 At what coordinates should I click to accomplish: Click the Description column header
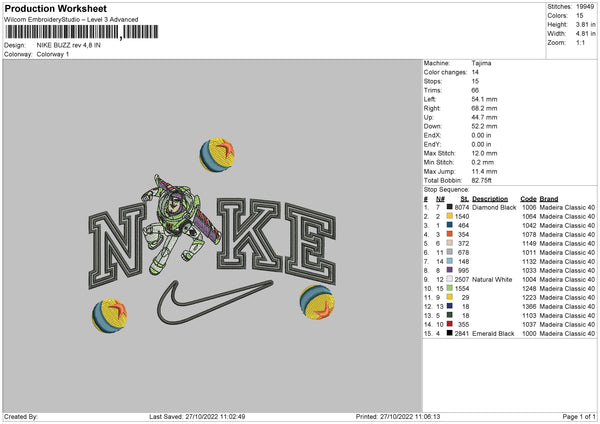[490, 199]
